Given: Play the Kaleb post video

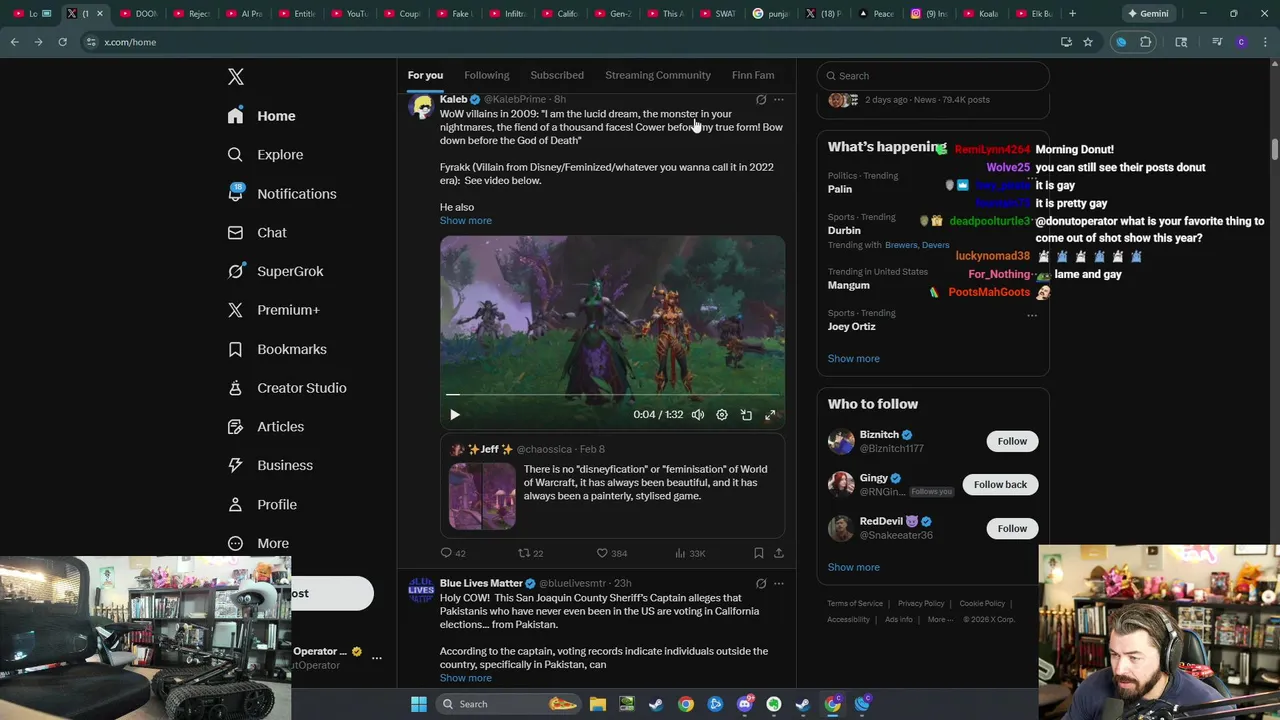Looking at the screenshot, I should [x=454, y=415].
